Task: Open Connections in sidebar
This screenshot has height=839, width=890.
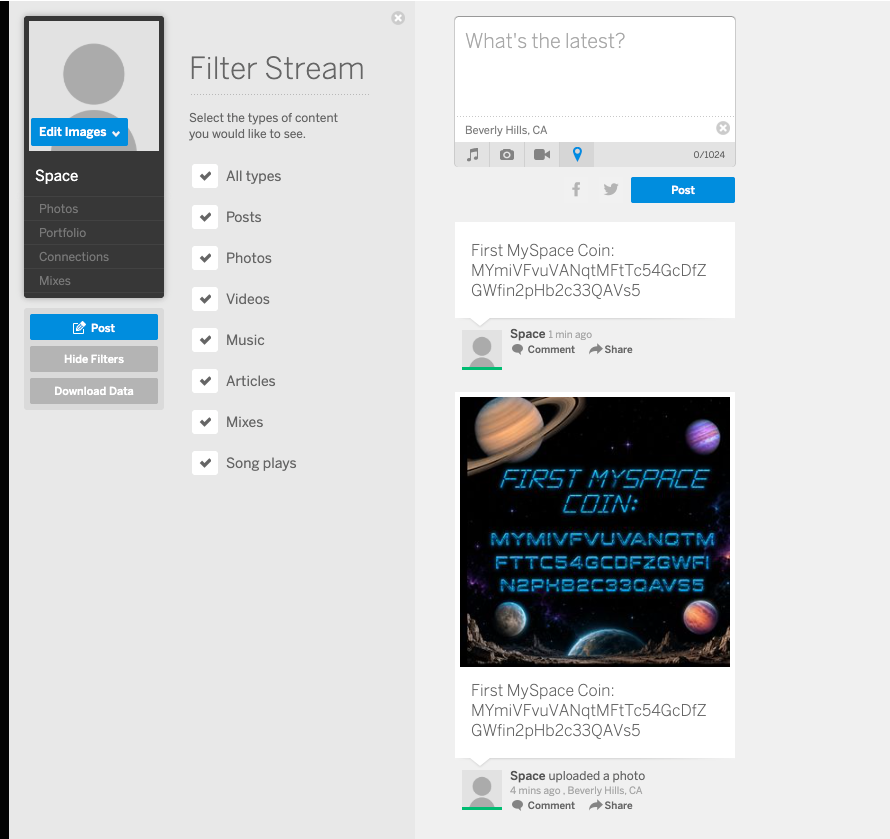Action: click(74, 257)
